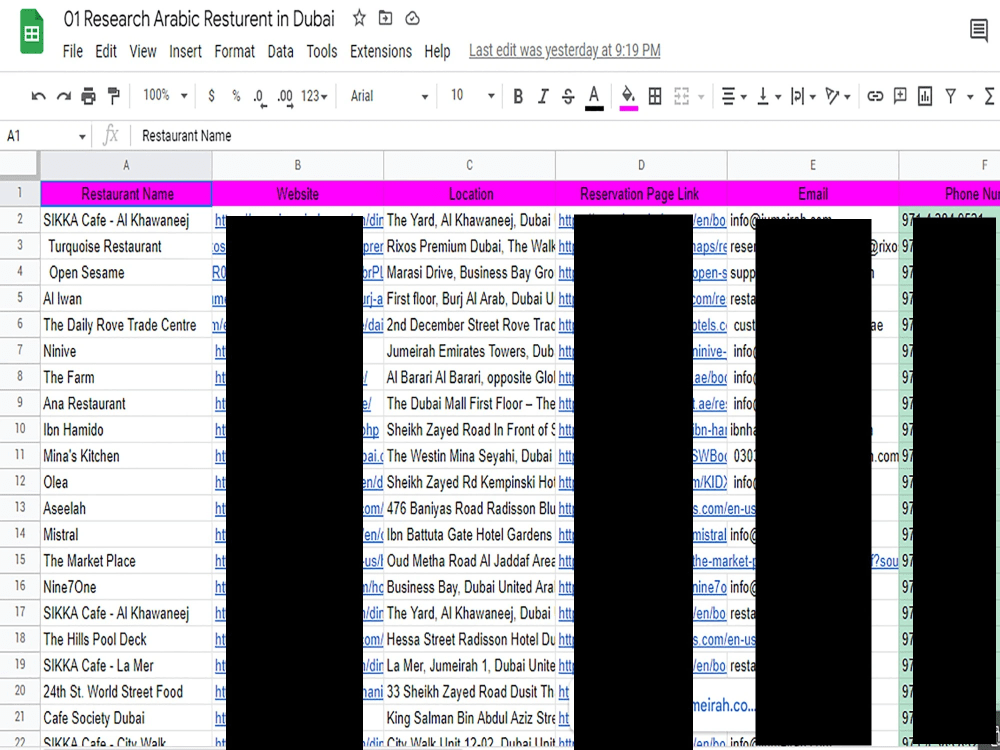1000x750 pixels.
Task: Open the fill color picker
Action: (x=628, y=98)
